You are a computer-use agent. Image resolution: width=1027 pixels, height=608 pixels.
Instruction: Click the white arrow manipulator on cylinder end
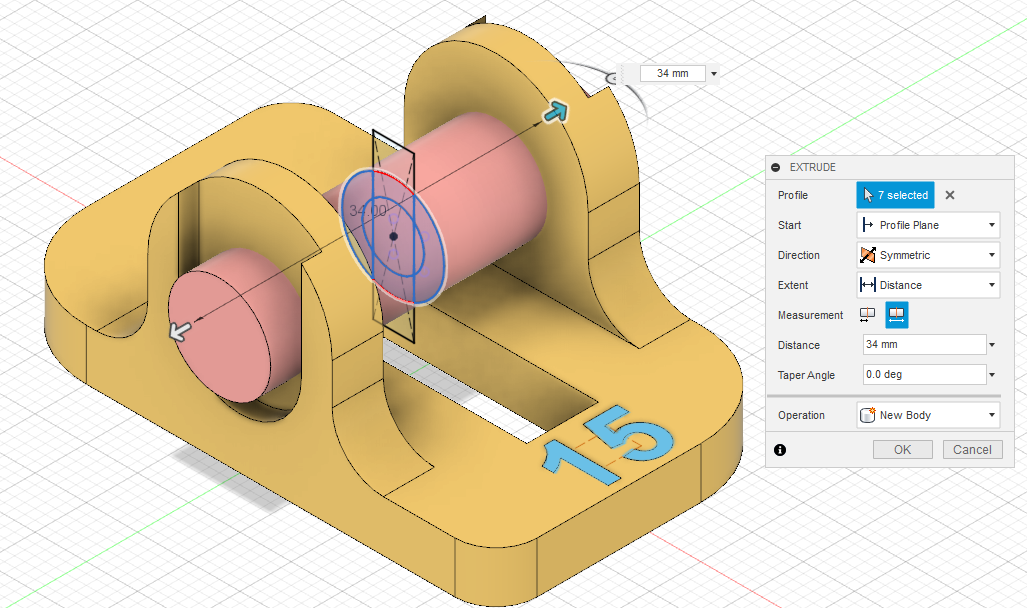tap(180, 330)
